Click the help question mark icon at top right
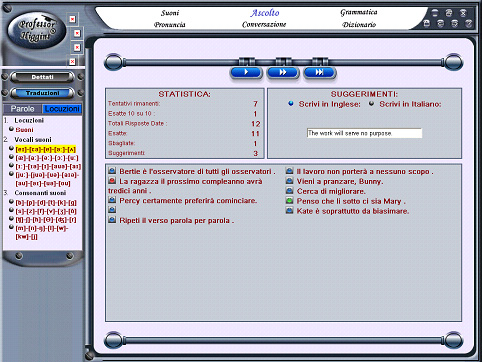Image resolution: width=482 pixels, height=362 pixels. pos(469,23)
